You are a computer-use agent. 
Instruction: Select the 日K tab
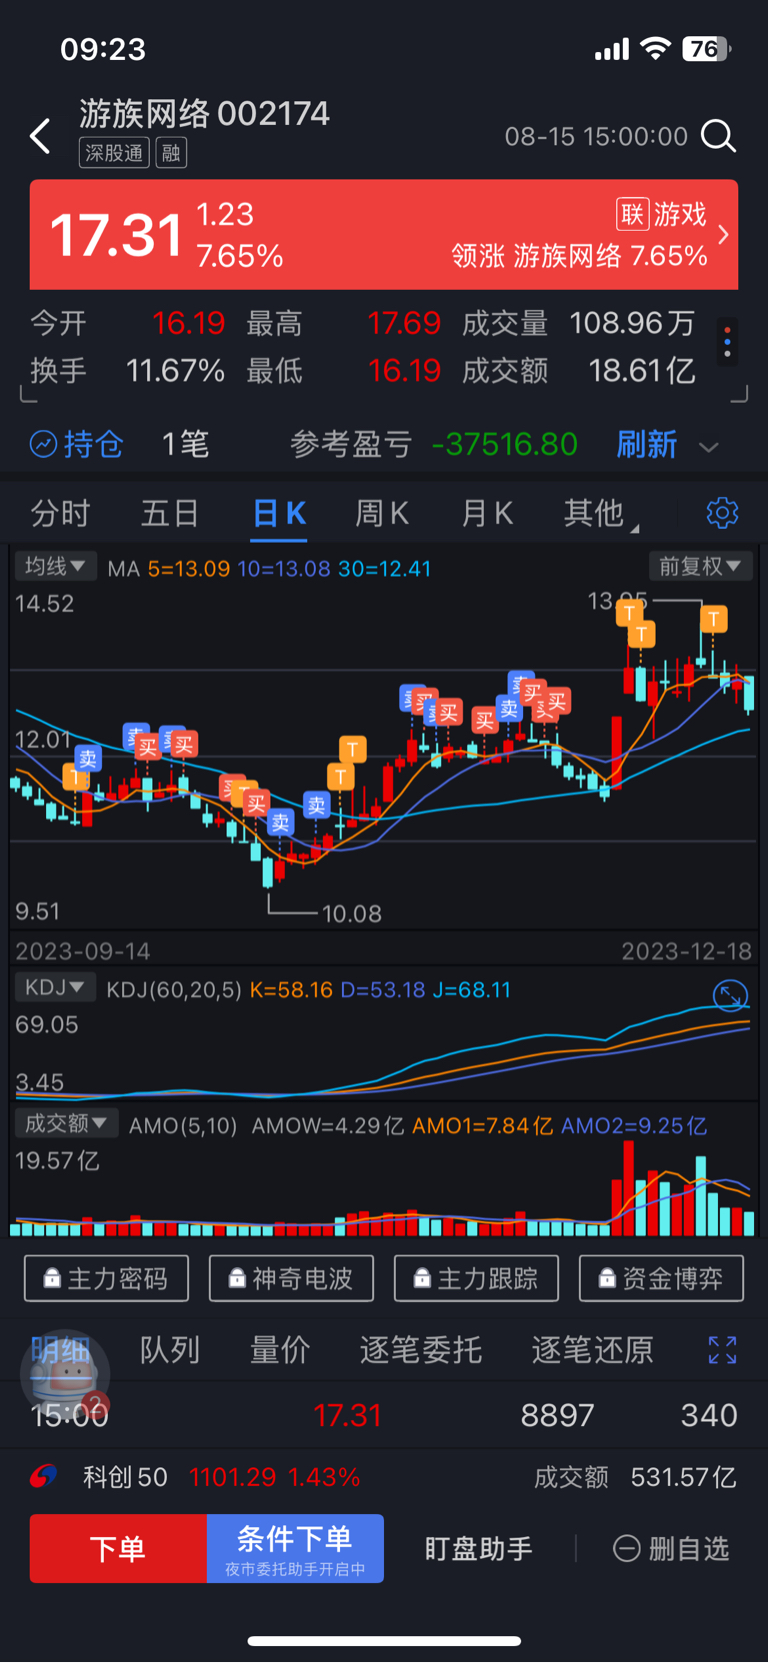(279, 513)
